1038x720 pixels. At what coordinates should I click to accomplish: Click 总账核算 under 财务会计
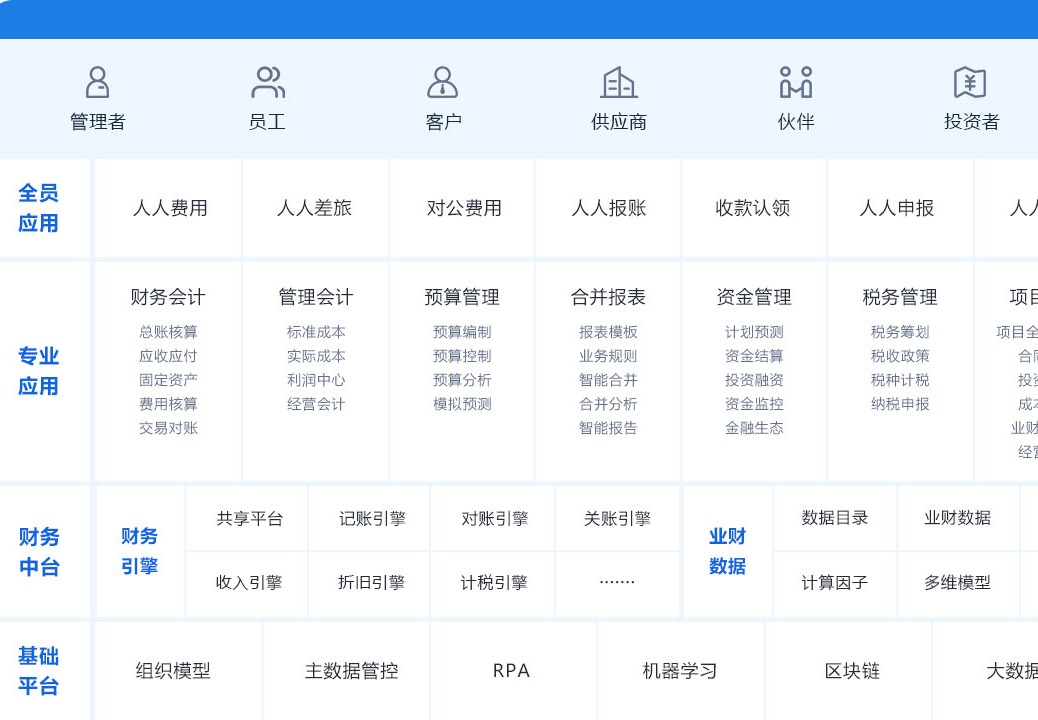click(168, 332)
